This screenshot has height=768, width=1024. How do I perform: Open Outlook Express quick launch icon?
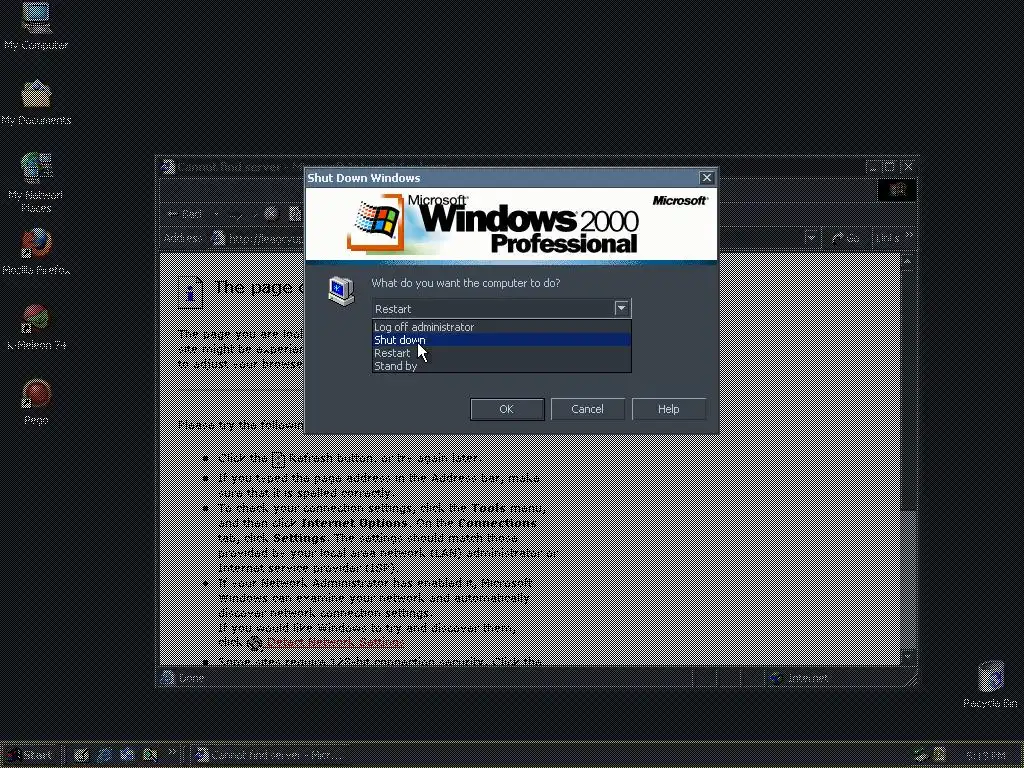pos(127,755)
